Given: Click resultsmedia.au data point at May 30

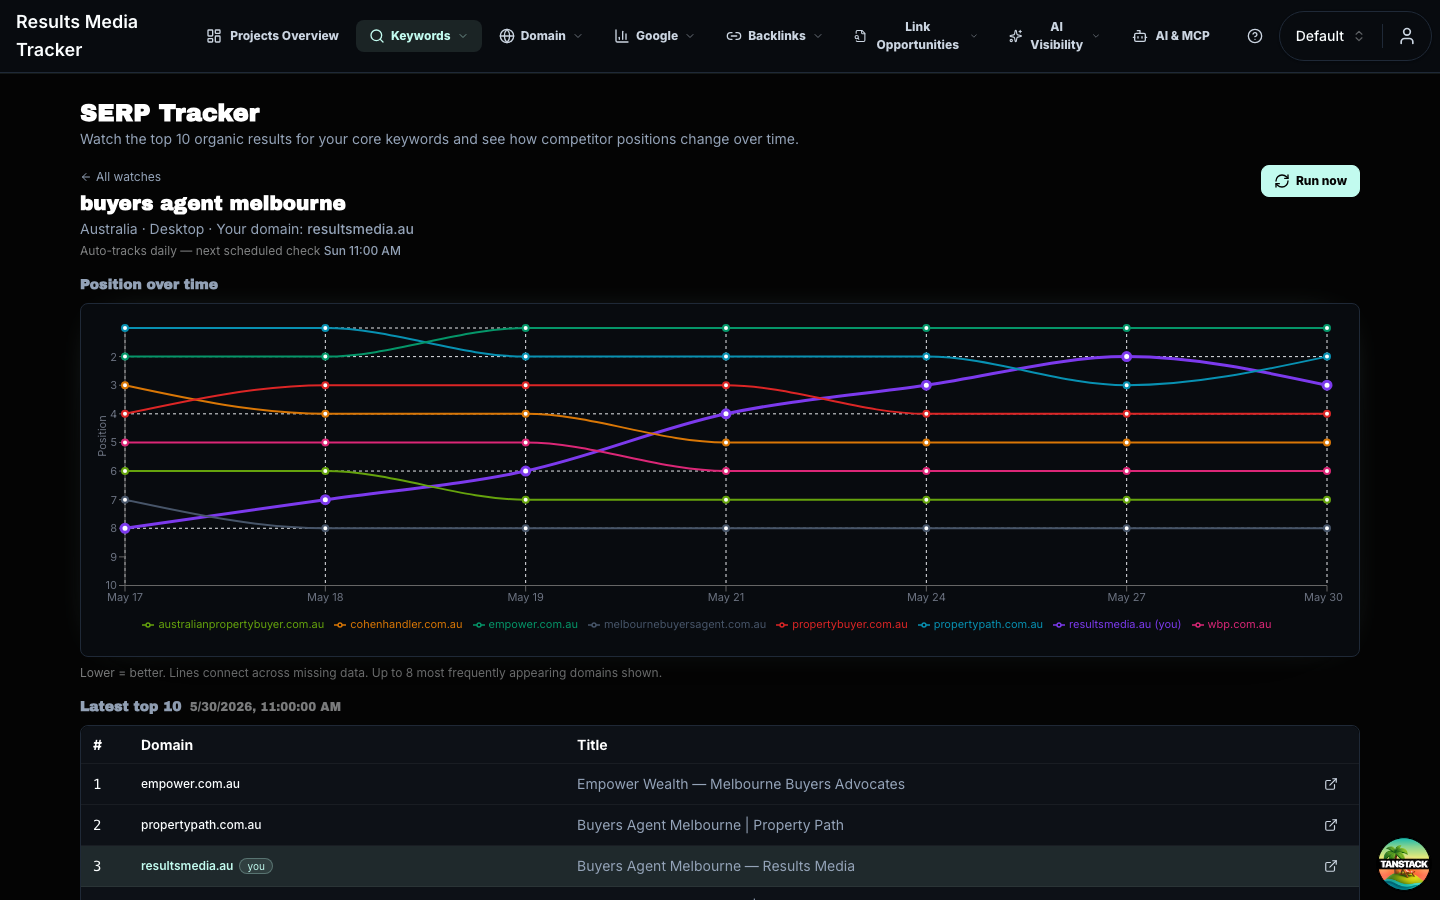Looking at the screenshot, I should (x=1327, y=385).
